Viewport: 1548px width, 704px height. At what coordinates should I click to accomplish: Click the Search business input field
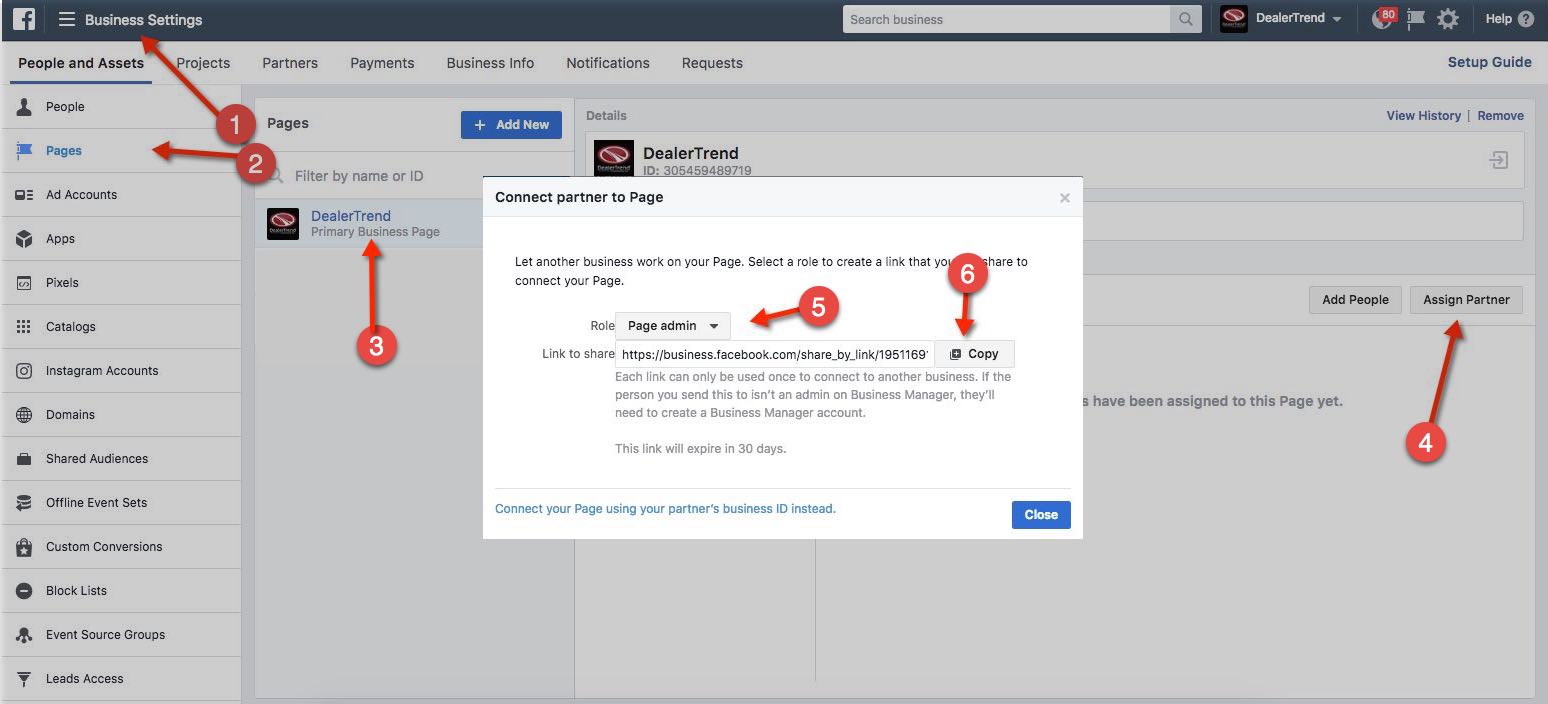coord(1007,19)
